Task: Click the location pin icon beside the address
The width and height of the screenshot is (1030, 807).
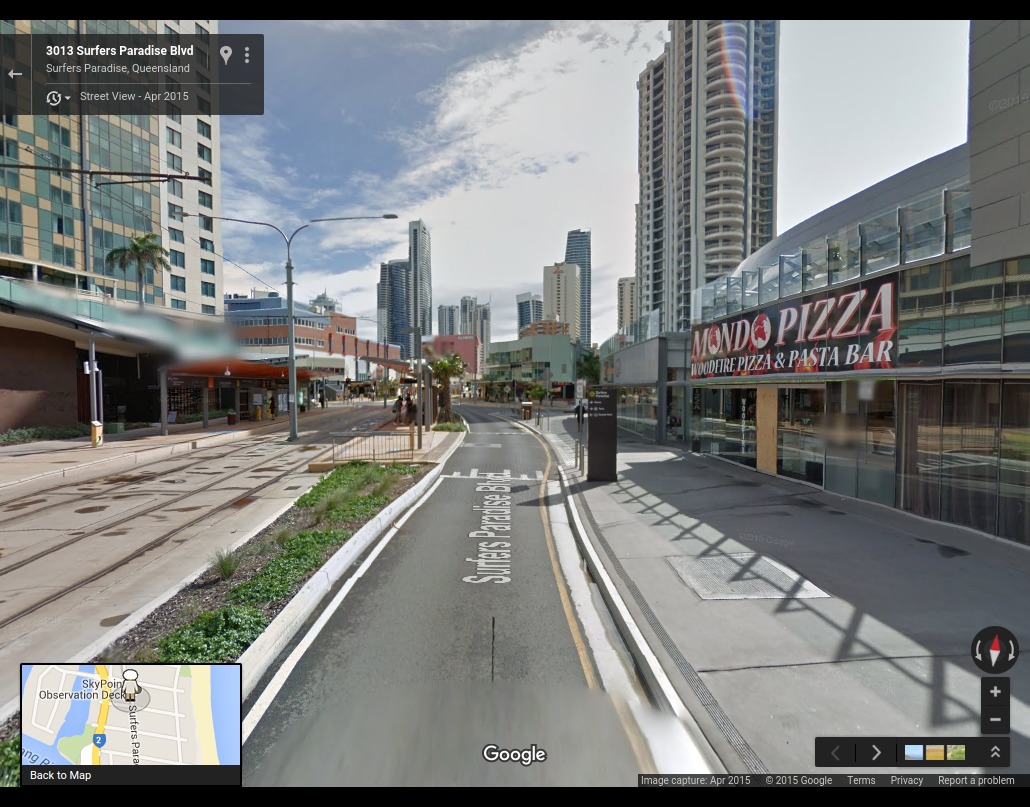Action: [226, 55]
